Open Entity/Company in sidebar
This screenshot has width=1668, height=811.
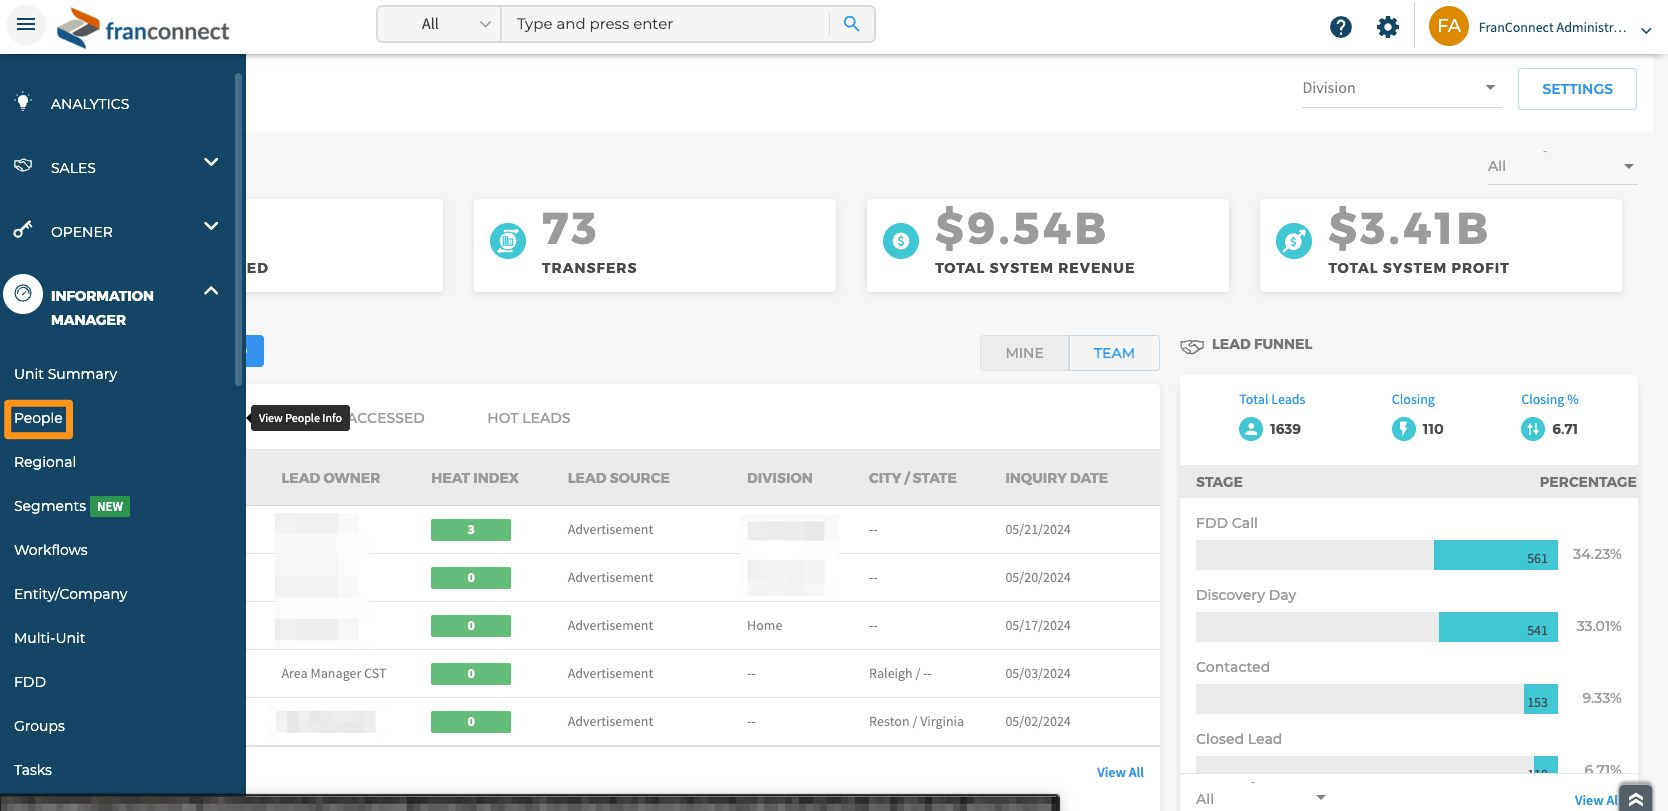(x=71, y=594)
